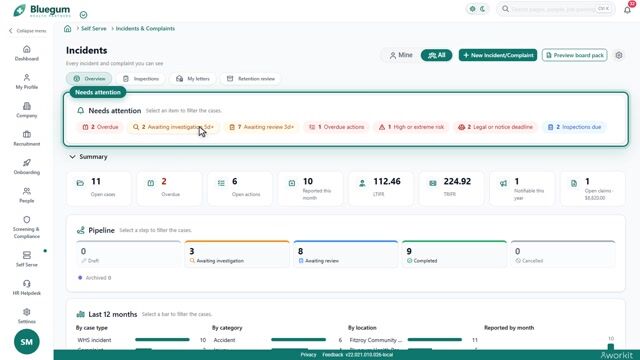Filter by High or extreme risk chip
The image size is (640, 360).
(411, 127)
